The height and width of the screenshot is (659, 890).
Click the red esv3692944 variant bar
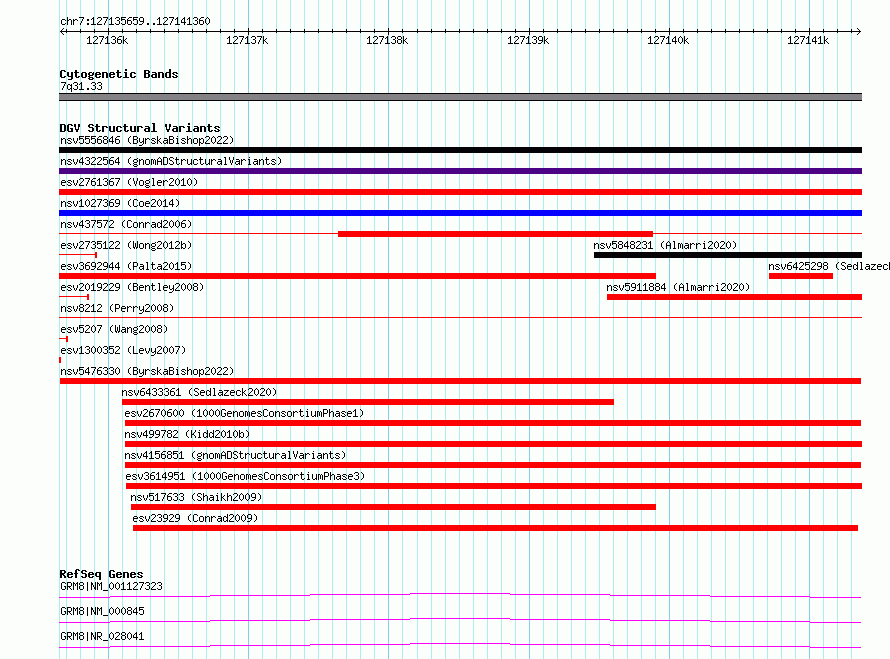[358, 276]
